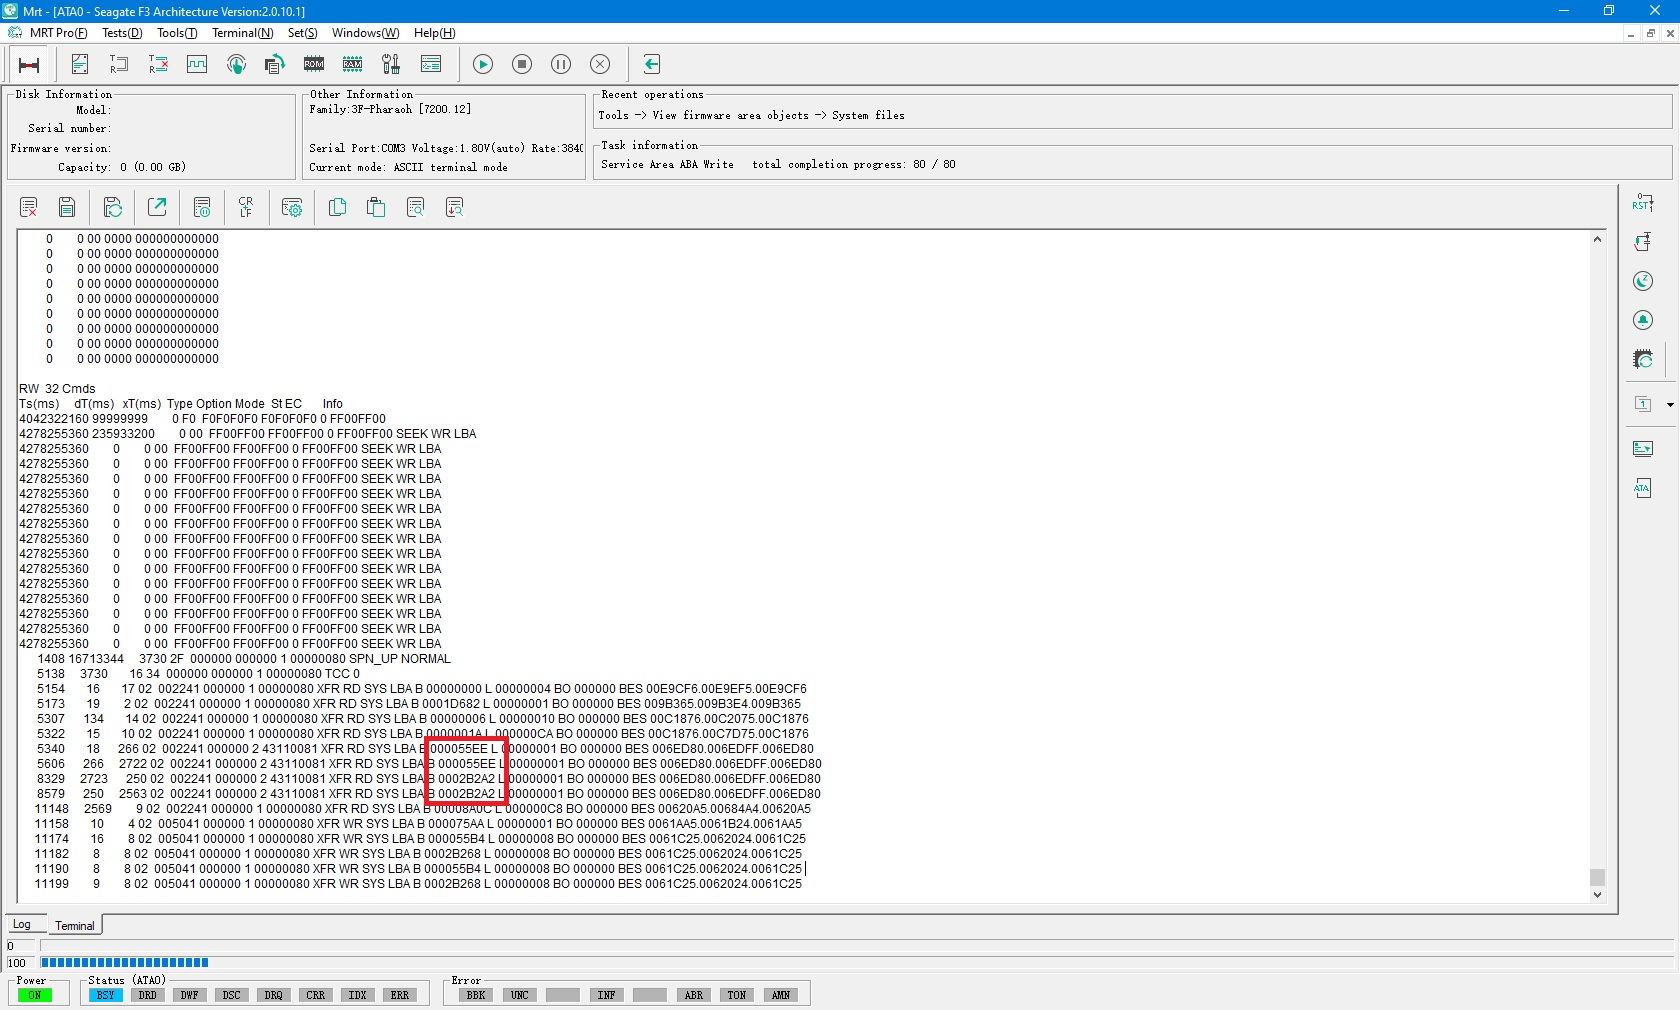Click the list-with-pause terminal icon

[x=202, y=207]
